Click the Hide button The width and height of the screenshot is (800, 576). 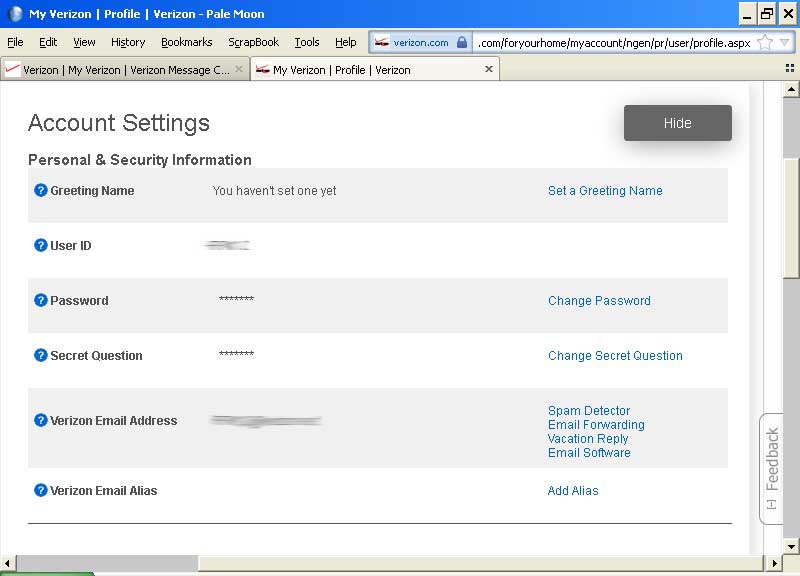point(678,123)
